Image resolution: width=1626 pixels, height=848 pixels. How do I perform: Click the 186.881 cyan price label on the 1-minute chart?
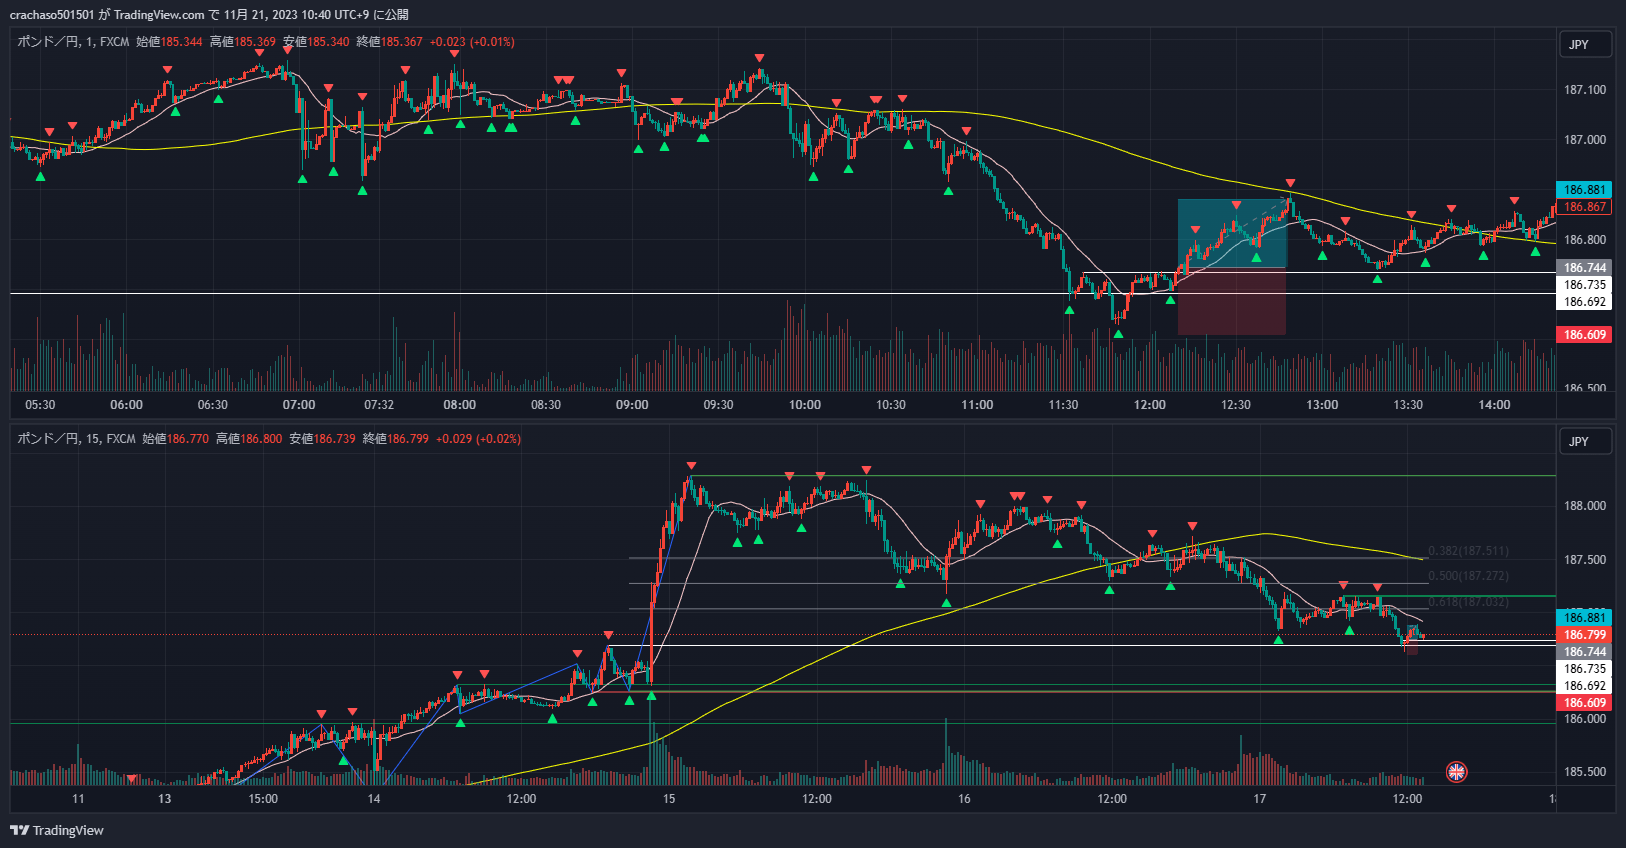[1584, 190]
